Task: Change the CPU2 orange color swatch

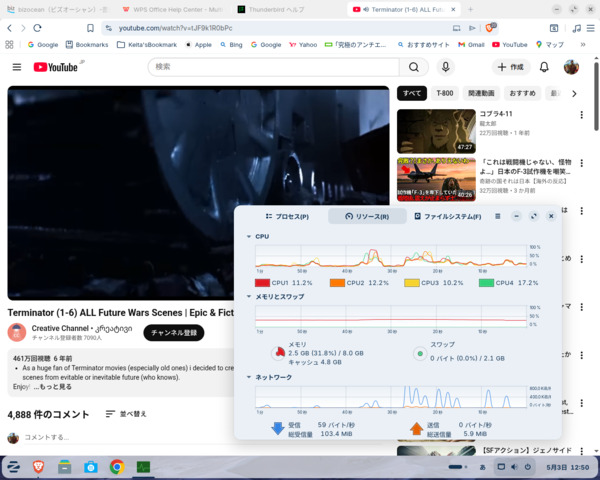Action: [x=337, y=283]
